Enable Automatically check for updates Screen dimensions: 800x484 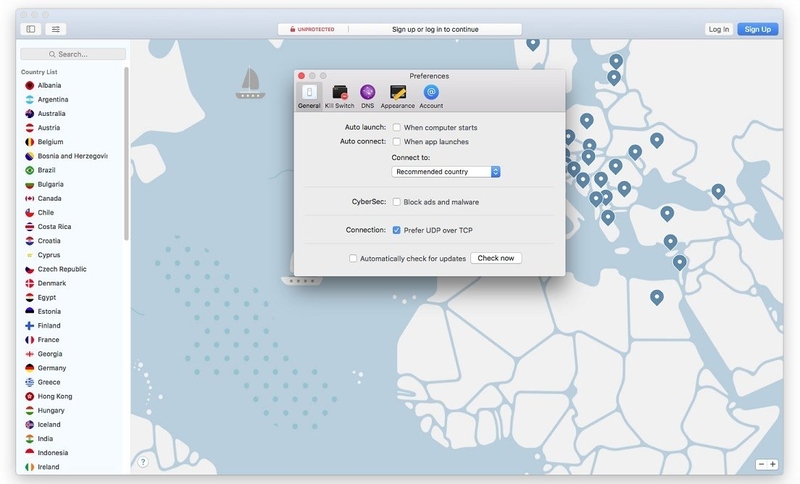[353, 258]
